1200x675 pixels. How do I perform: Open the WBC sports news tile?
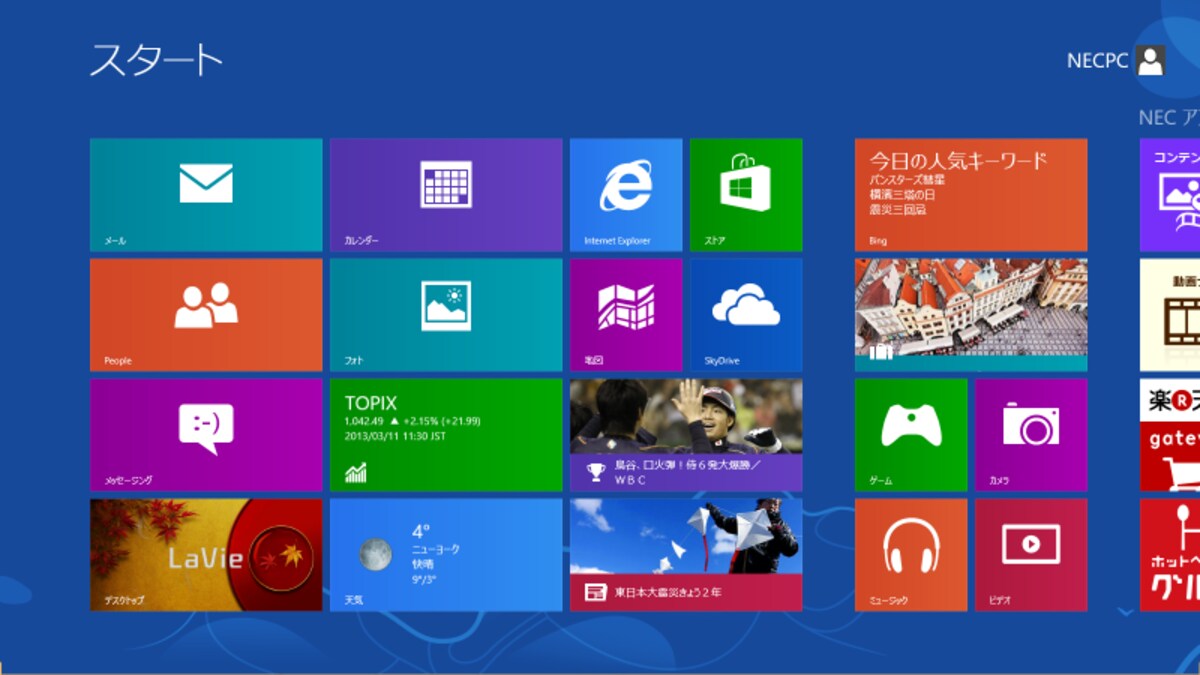[x=686, y=435]
